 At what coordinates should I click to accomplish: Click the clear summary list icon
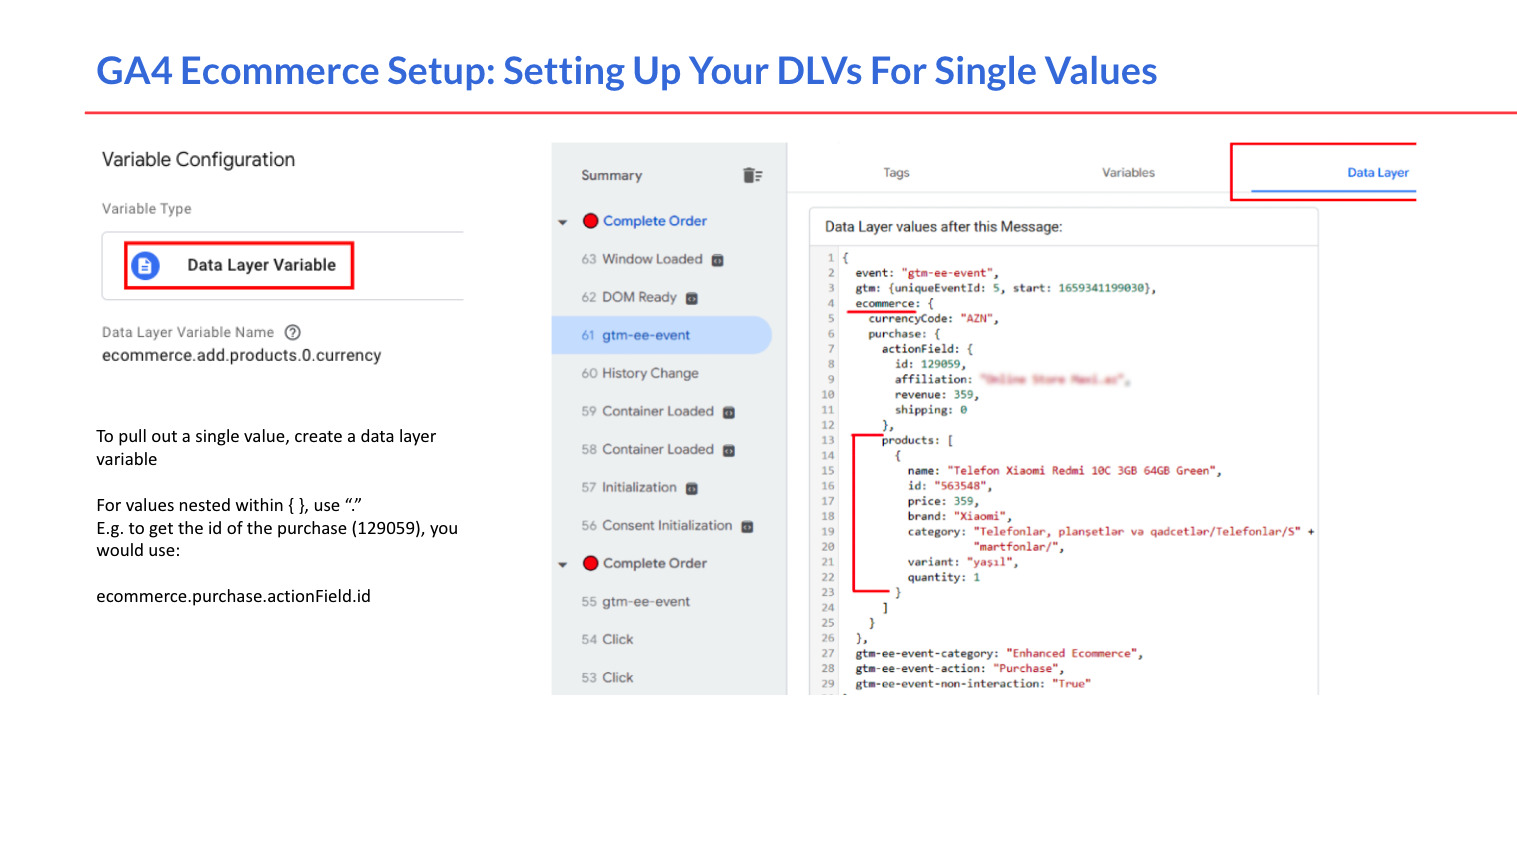click(x=752, y=175)
